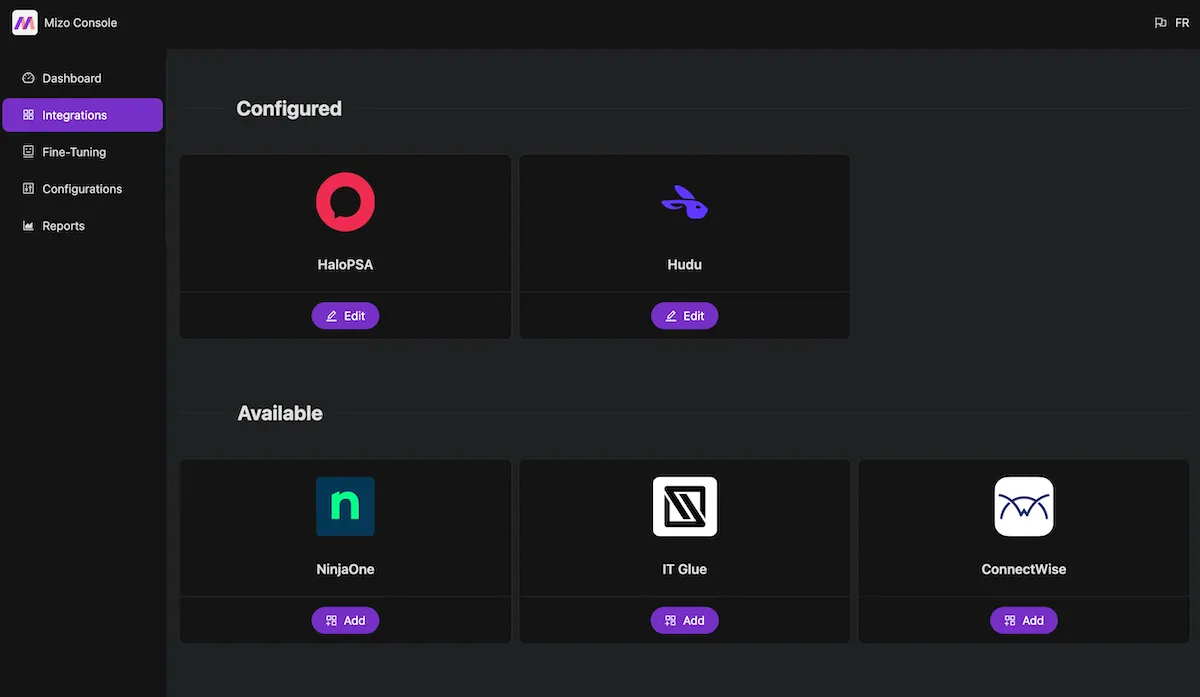The image size is (1200, 697).
Task: Add the NinjaOne integration
Action: click(345, 620)
